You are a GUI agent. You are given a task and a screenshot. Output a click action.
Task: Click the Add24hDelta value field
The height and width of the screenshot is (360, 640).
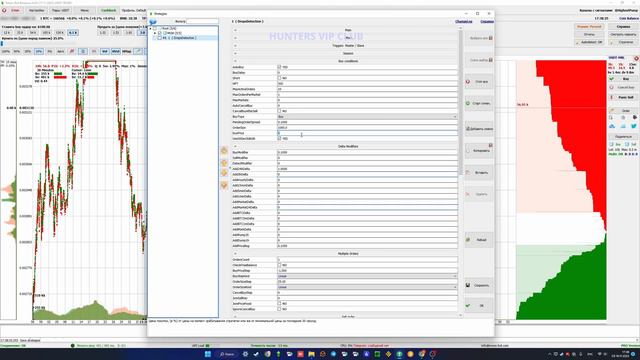[367, 169]
